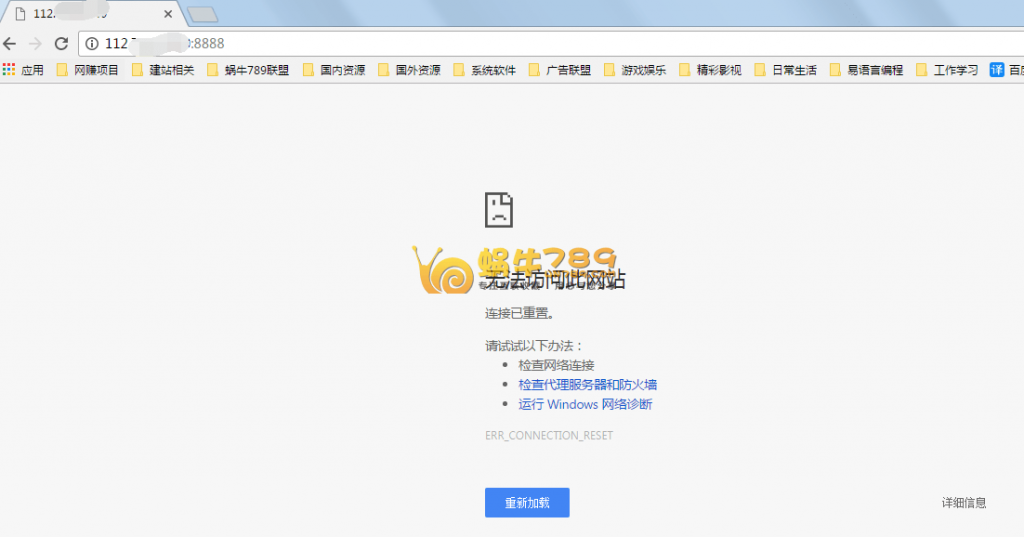Viewport: 1024px width, 537px height.
Task: Open the 系统软件 bookmark folder
Action: [485, 70]
